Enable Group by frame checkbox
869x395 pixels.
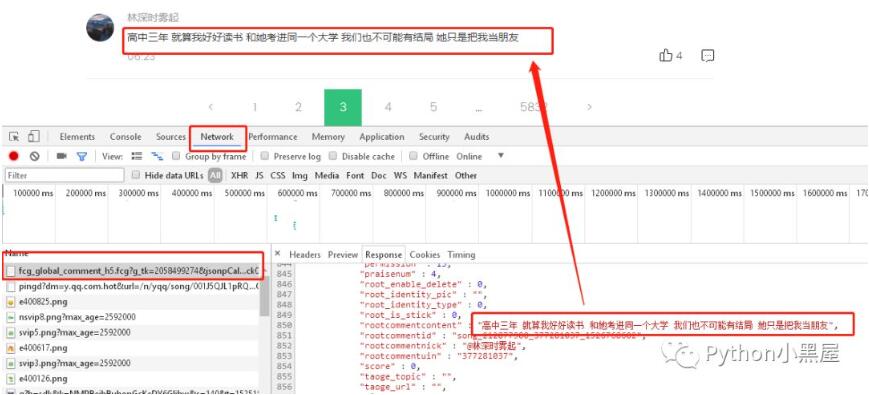176,156
